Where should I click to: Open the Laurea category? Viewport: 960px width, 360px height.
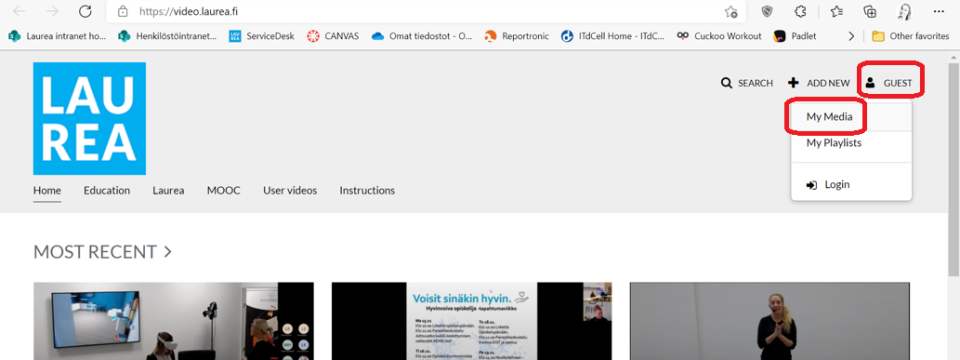pos(168,190)
